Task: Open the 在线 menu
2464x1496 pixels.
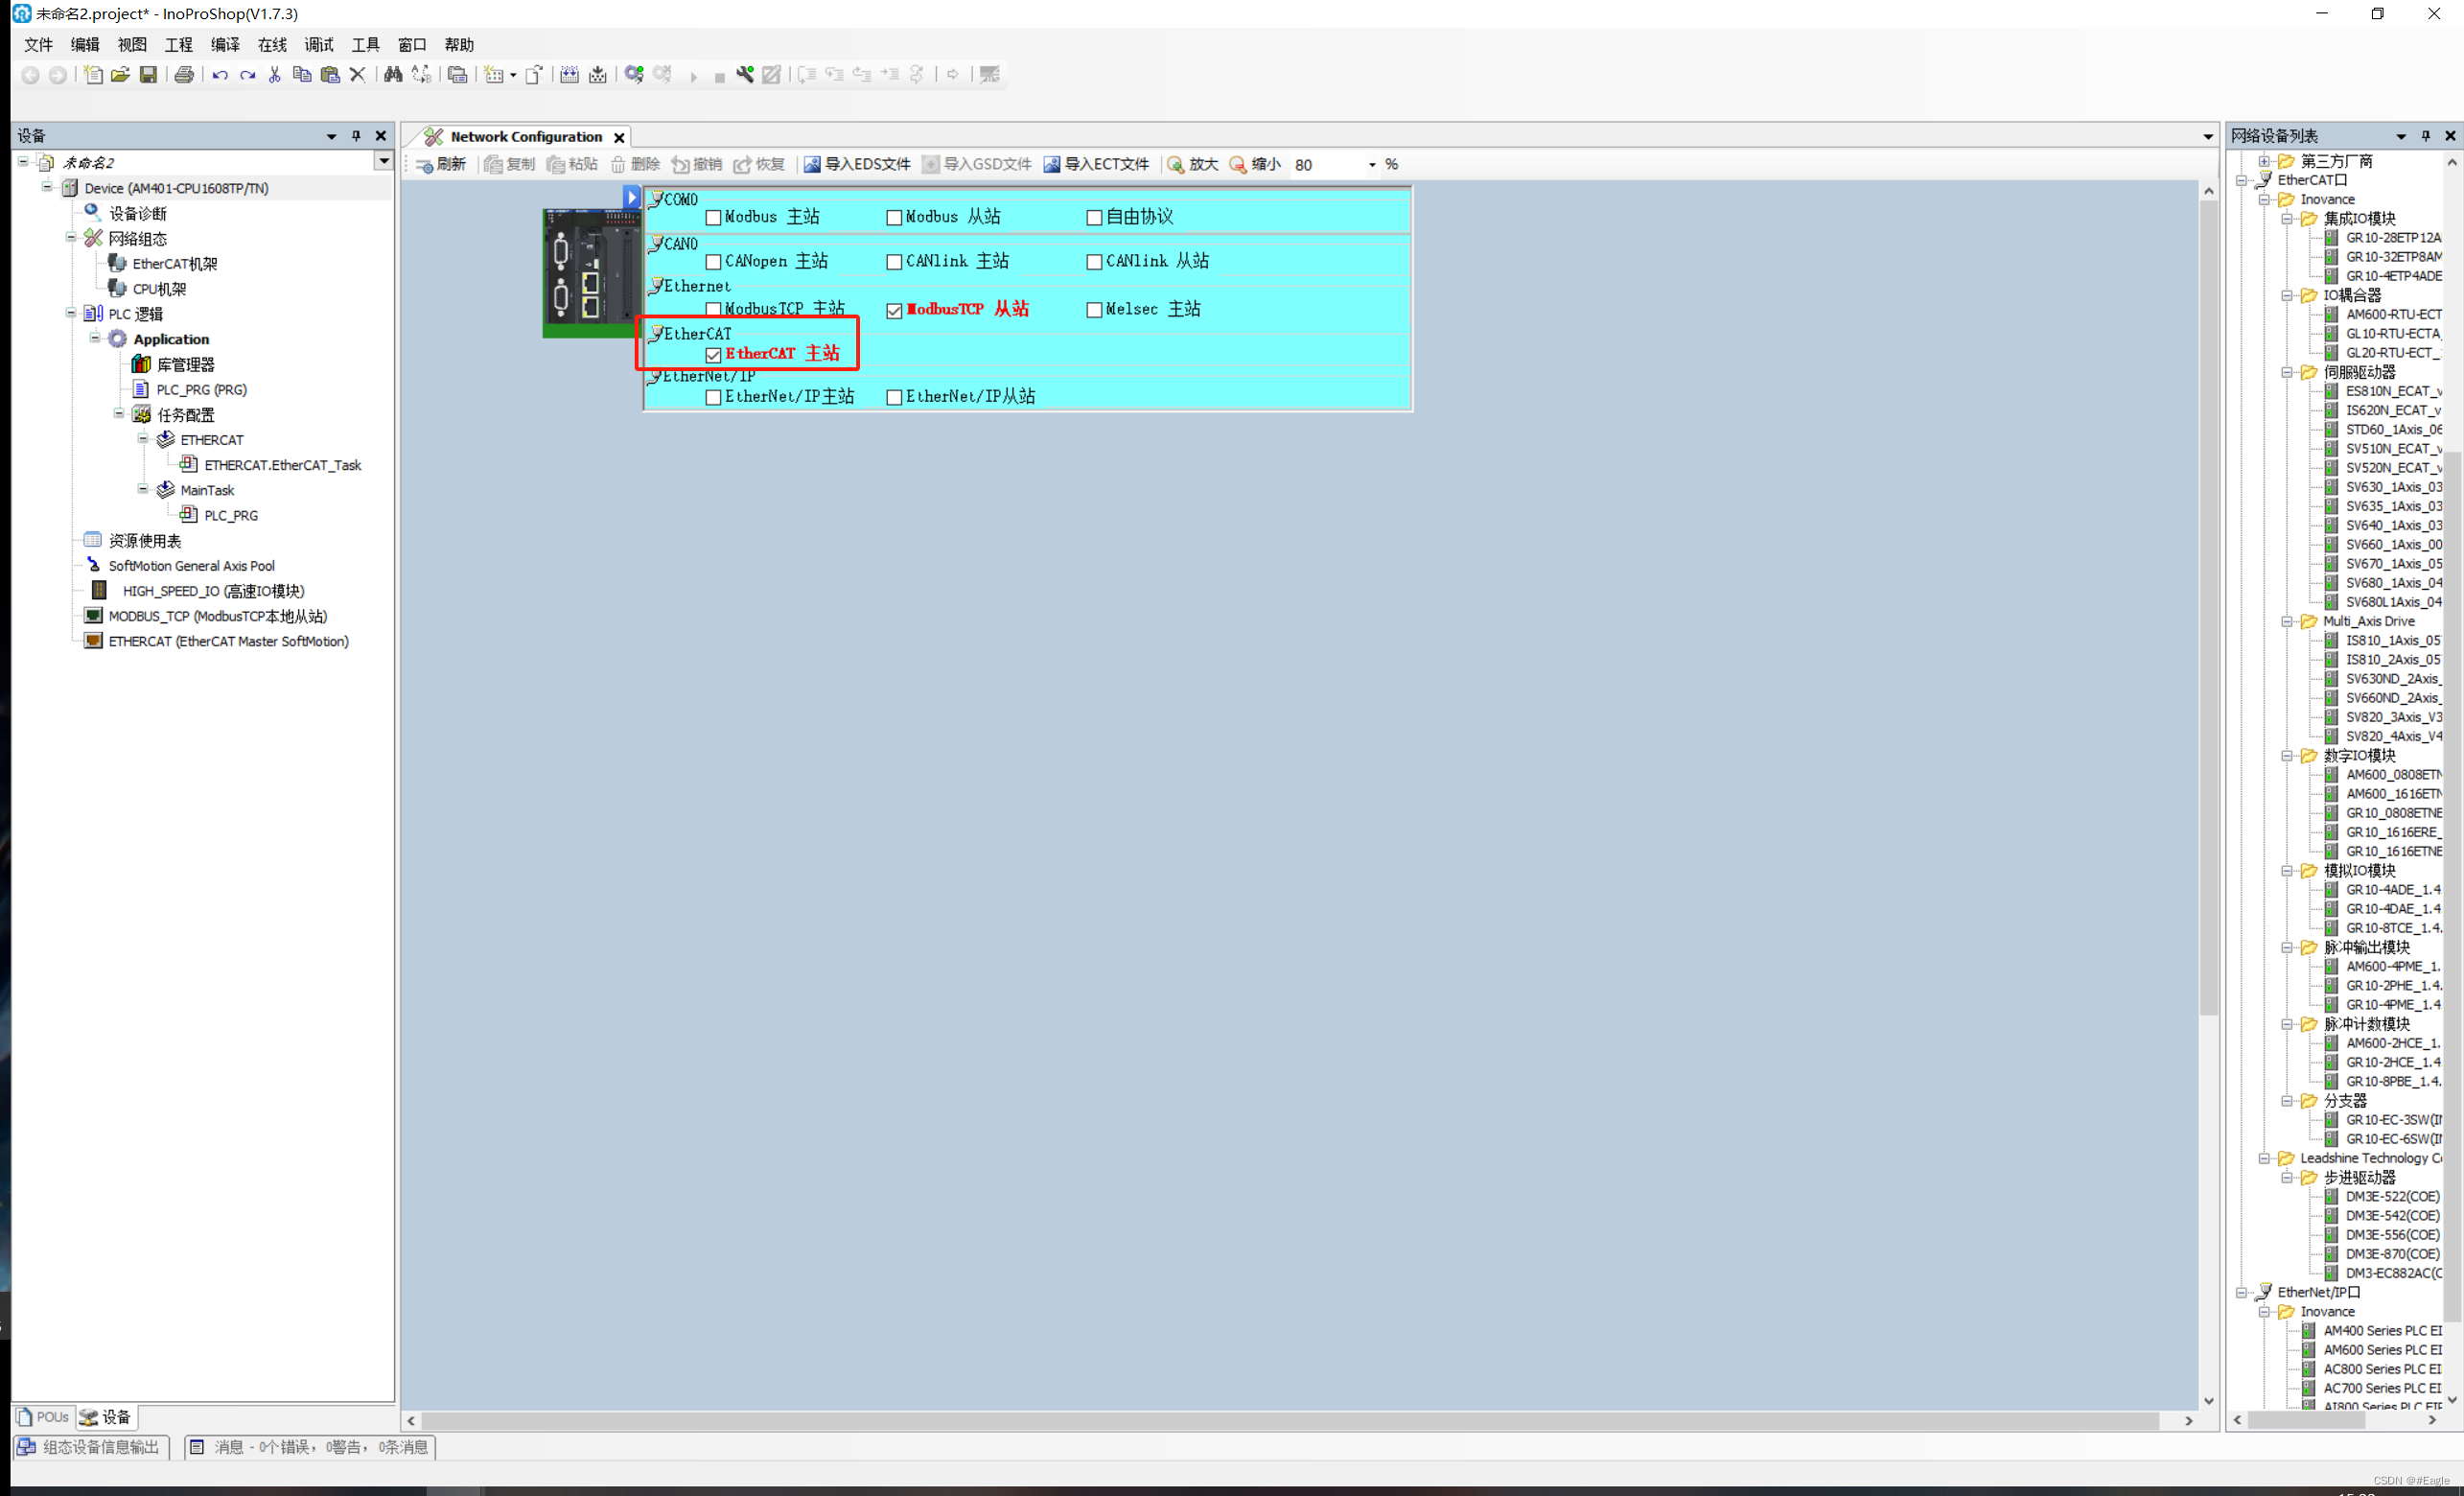Action: click(272, 45)
